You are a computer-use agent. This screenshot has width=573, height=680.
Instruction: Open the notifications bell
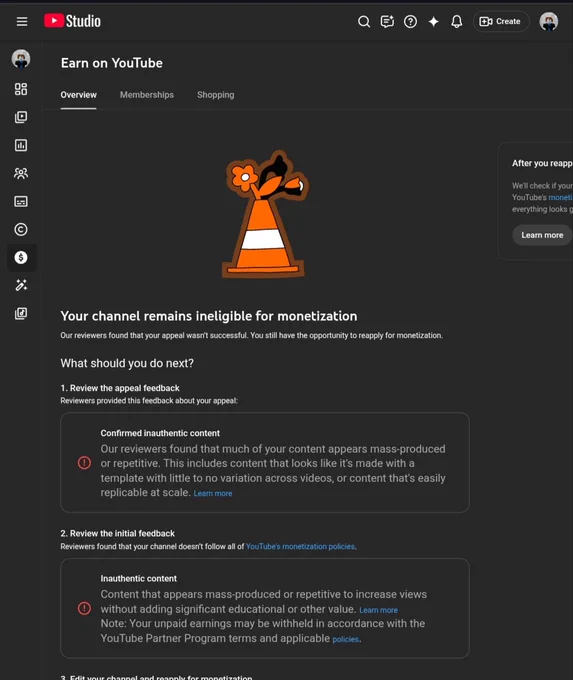[x=457, y=21]
